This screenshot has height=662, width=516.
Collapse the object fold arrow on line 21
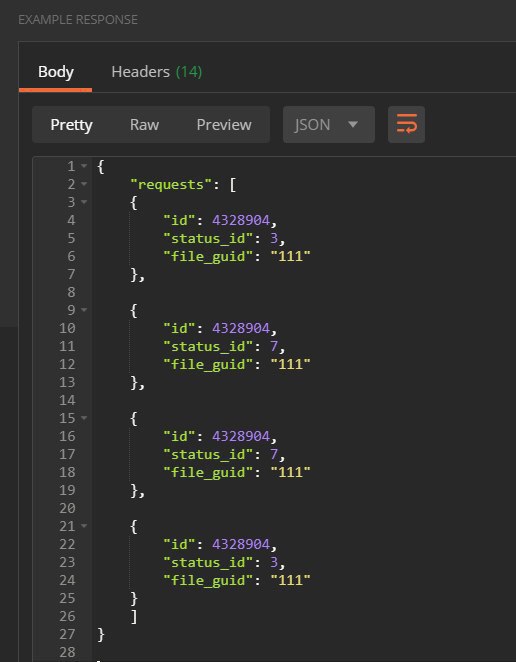click(x=84, y=526)
